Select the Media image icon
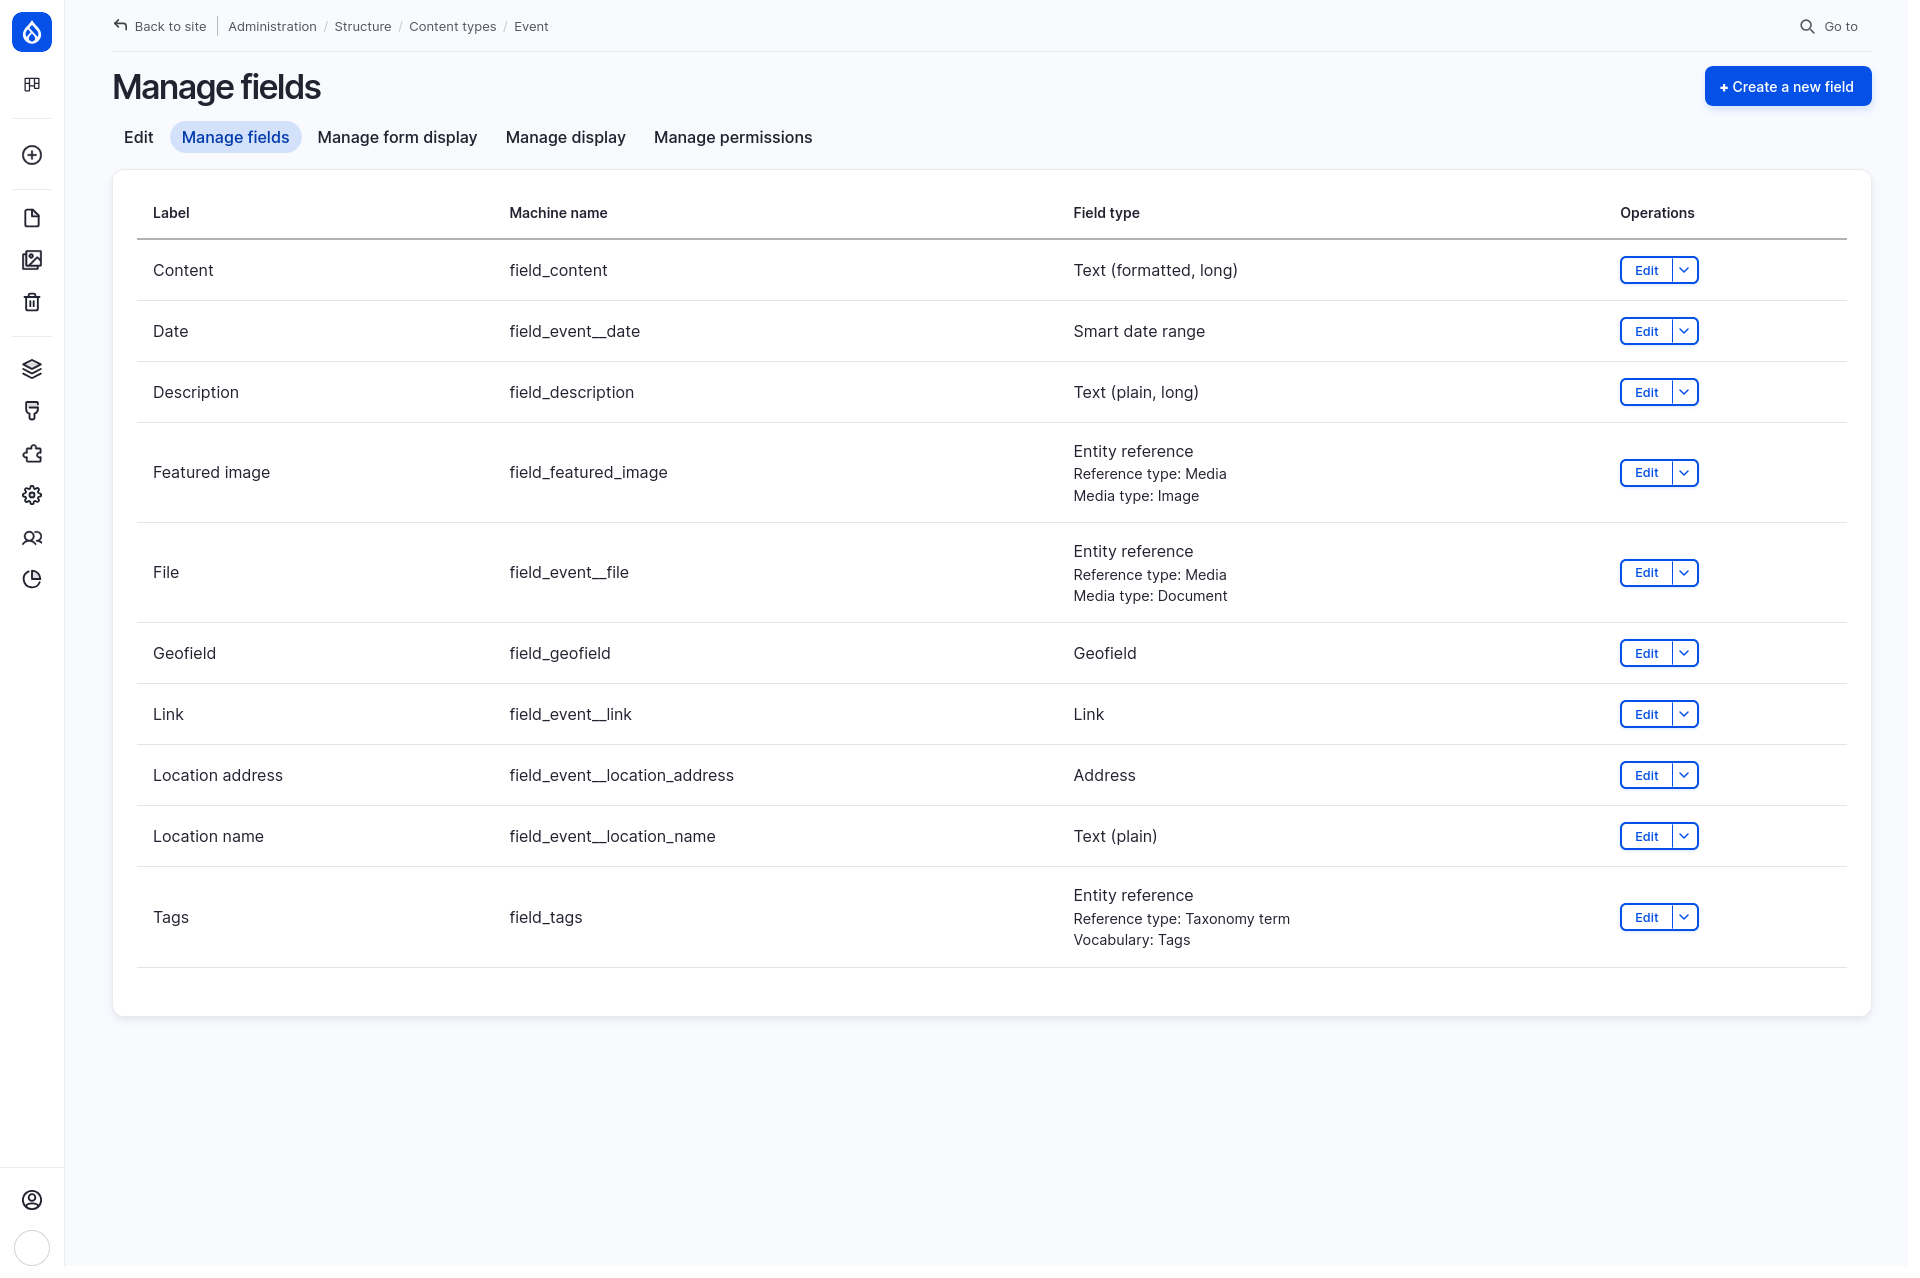Screen dimensions: 1920x1278 click(31, 260)
